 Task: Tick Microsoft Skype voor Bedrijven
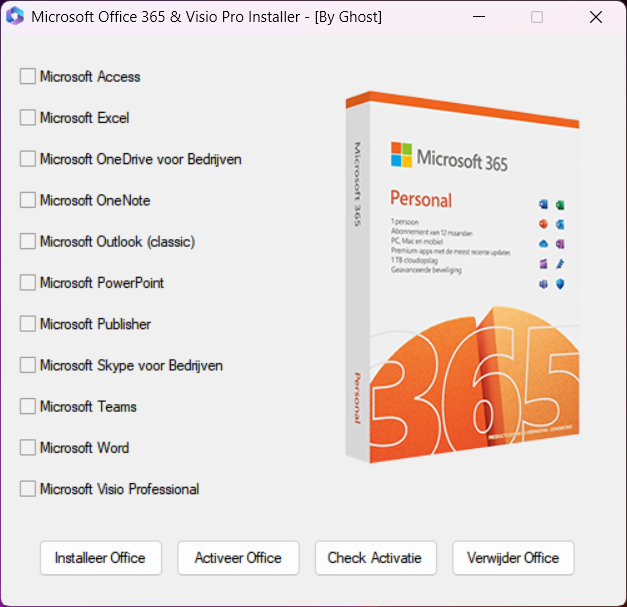[28, 365]
